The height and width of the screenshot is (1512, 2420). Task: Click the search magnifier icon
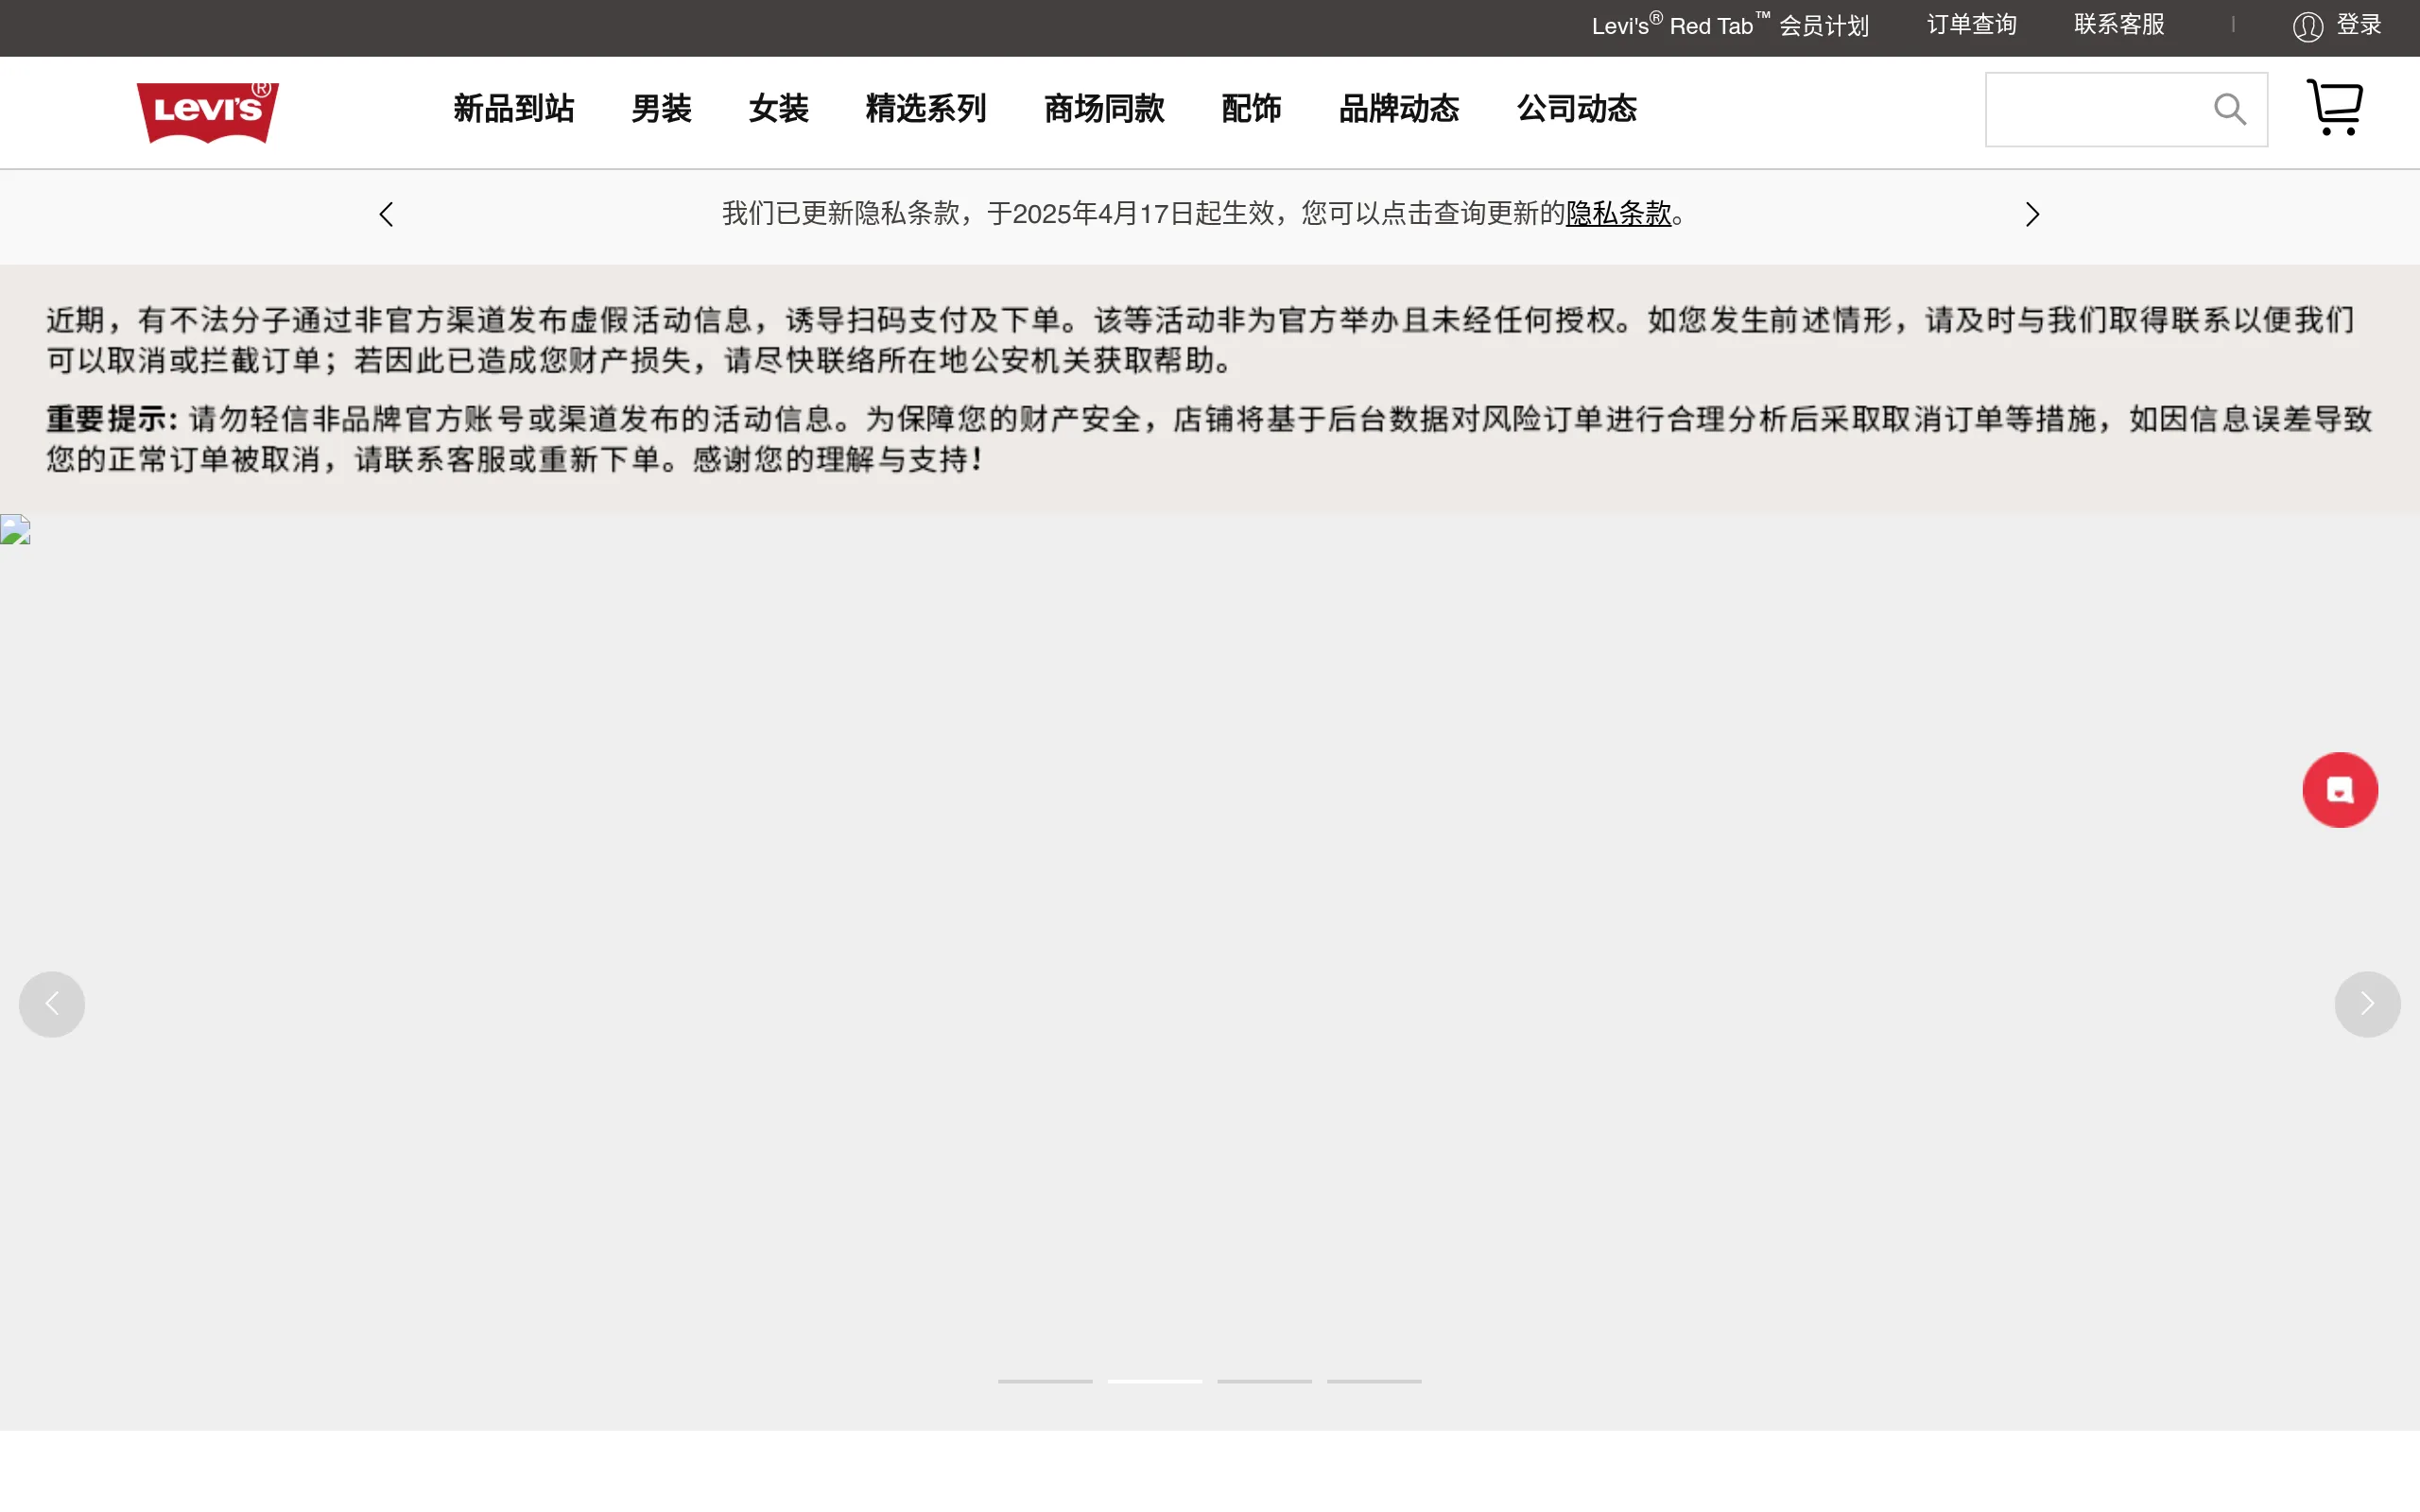(2229, 109)
